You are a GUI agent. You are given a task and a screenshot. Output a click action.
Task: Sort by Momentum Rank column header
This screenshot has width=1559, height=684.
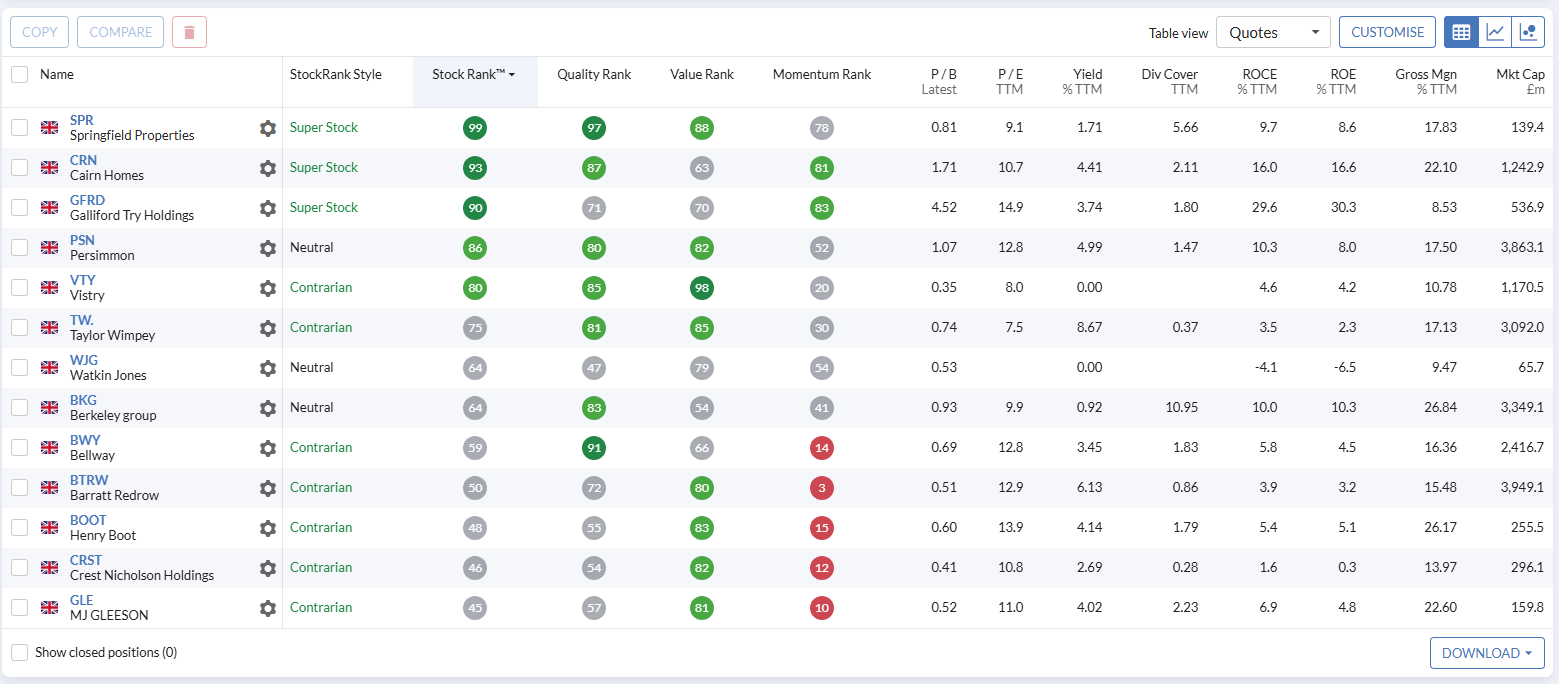coord(822,74)
